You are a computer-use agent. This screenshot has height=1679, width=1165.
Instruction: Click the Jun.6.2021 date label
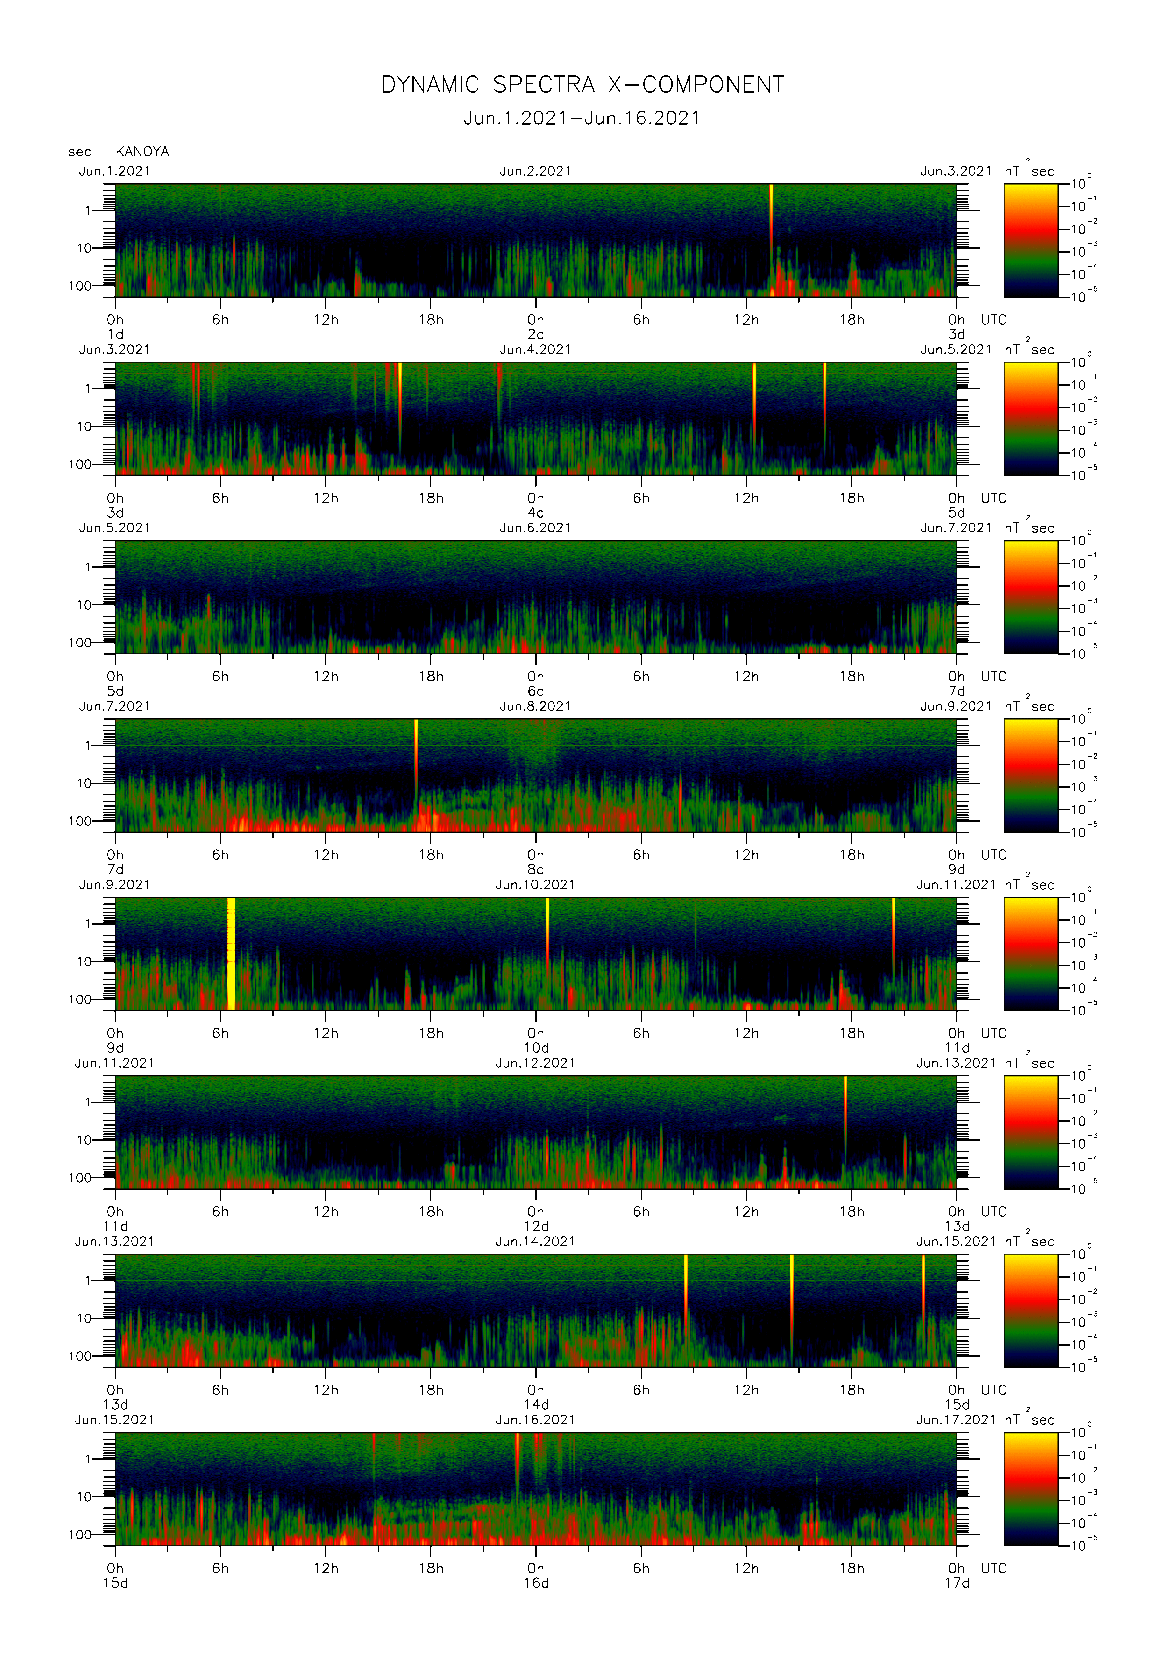tap(536, 528)
